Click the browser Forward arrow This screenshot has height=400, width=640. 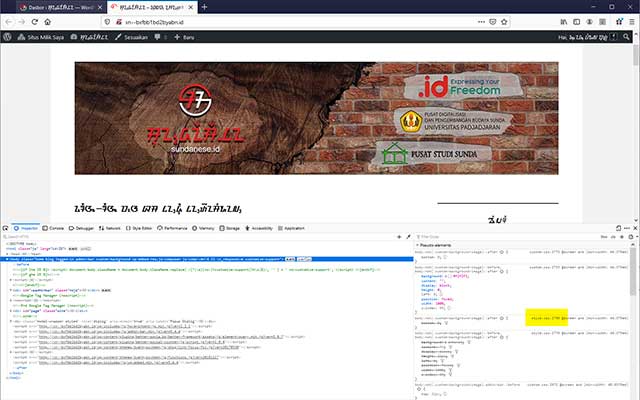[x=22, y=22]
